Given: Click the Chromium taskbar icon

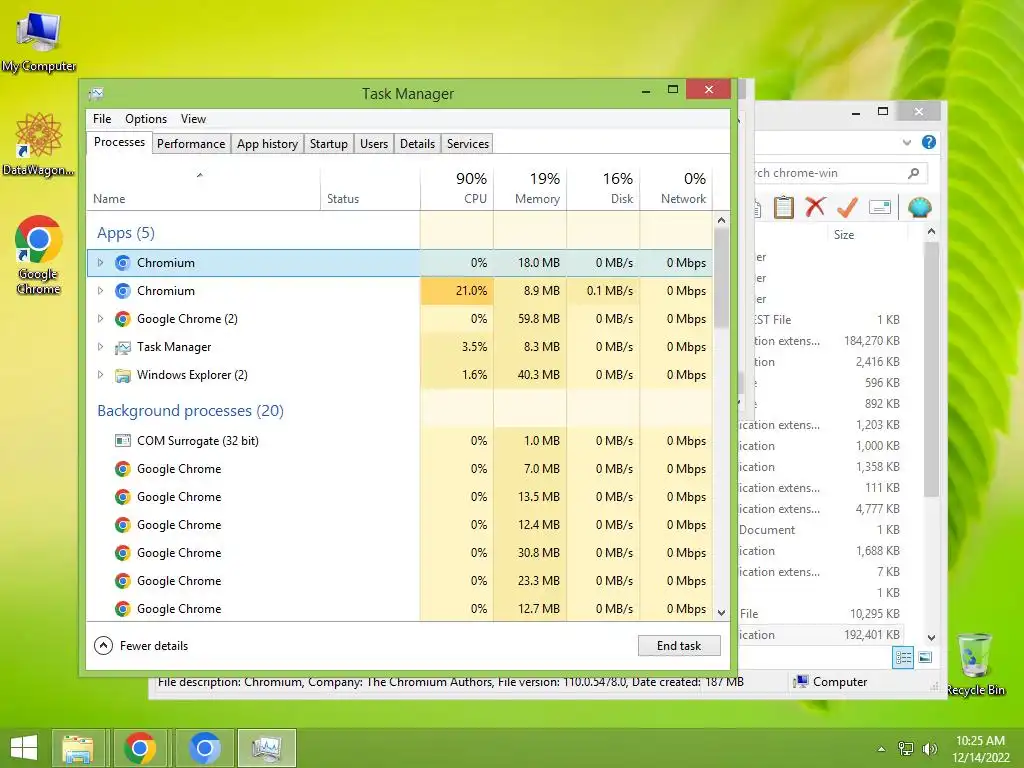Looking at the screenshot, I should point(204,748).
